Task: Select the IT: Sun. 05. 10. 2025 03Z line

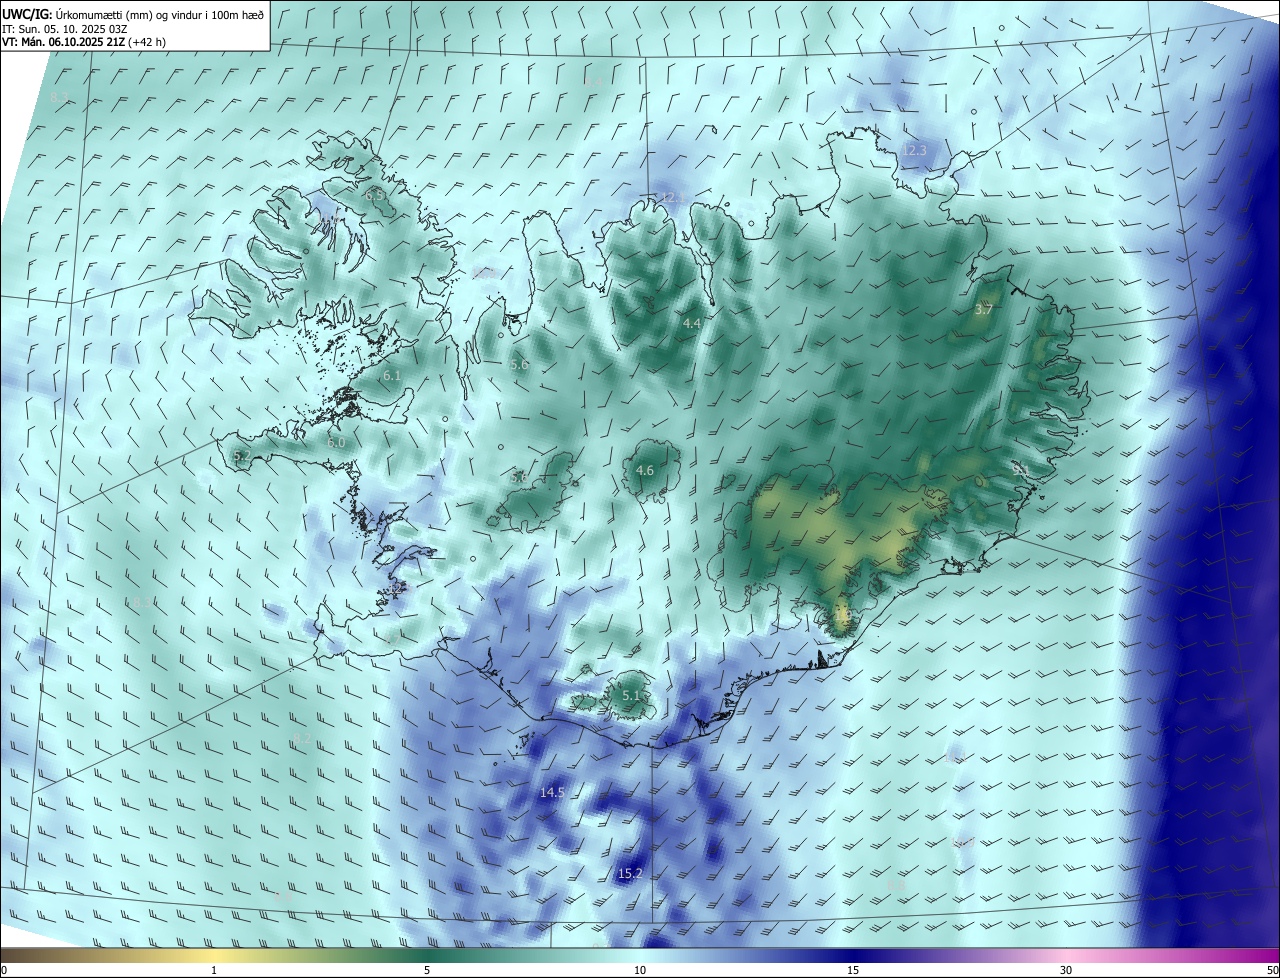Action: pyautogui.click(x=65, y=28)
